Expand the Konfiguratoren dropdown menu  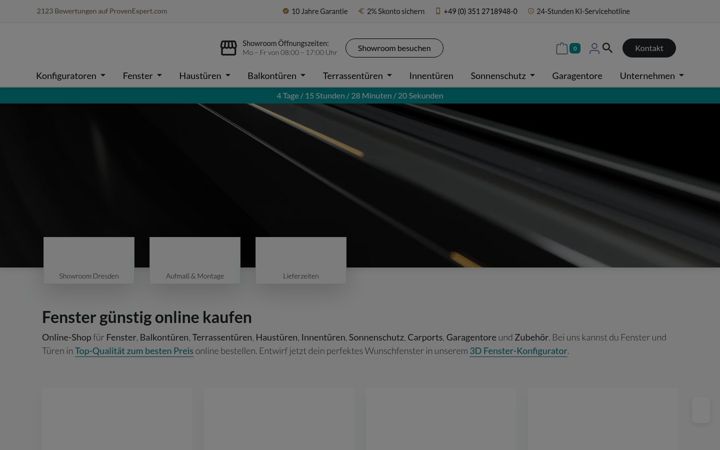71,76
